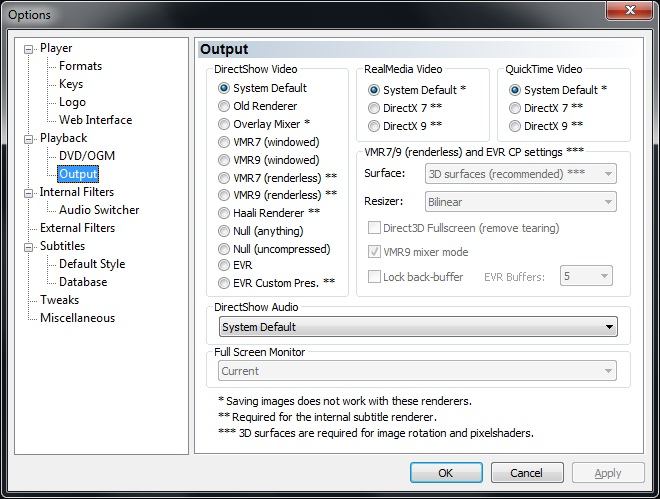
Task: Open DirectShow Audio System Default dropdown
Action: (418, 327)
